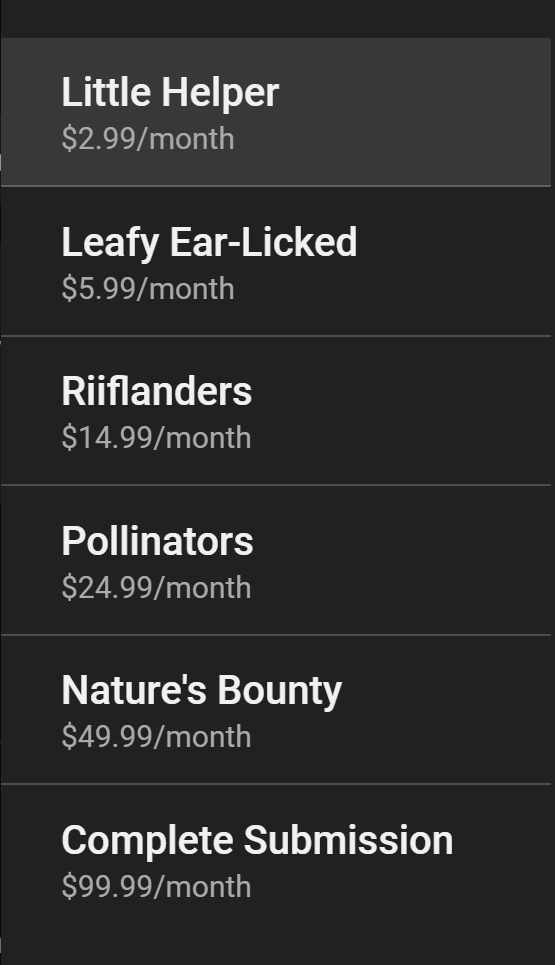Click the highlighted row's empty area beside Little Helper
Image resolution: width=555 pixels, height=965 pixels.
[x=418, y=111]
